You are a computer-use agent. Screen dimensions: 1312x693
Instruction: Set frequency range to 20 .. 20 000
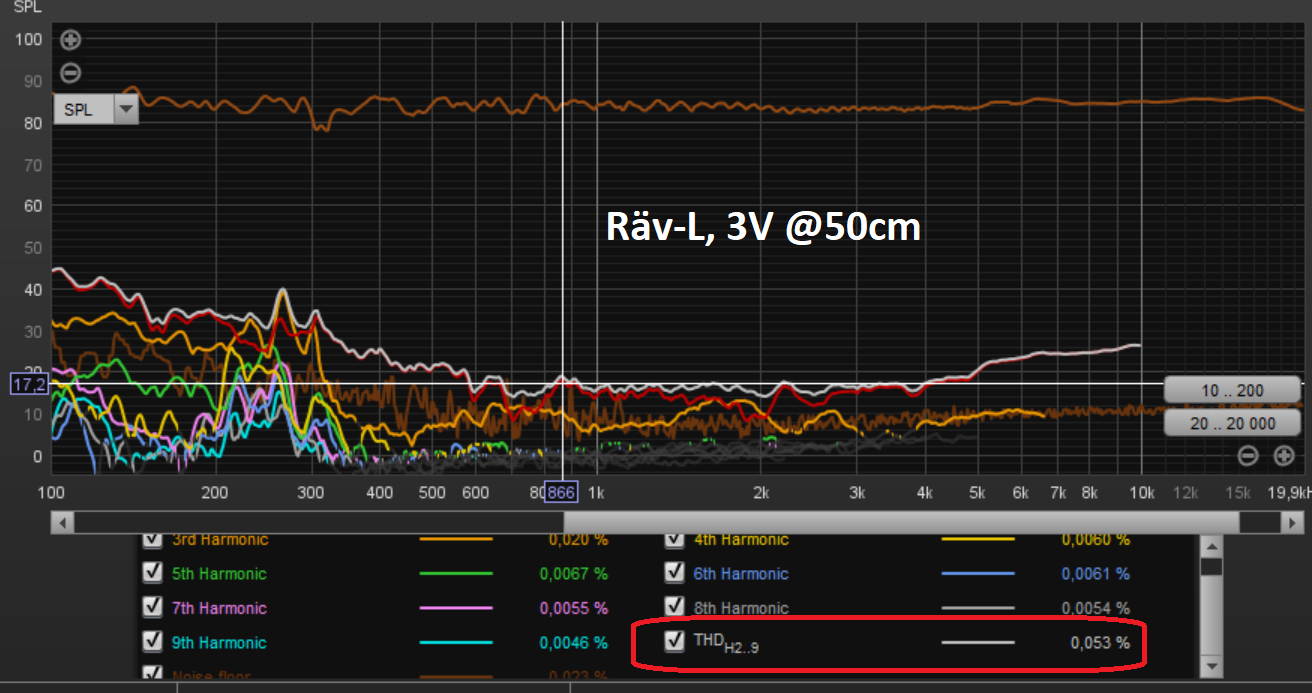pos(1232,423)
